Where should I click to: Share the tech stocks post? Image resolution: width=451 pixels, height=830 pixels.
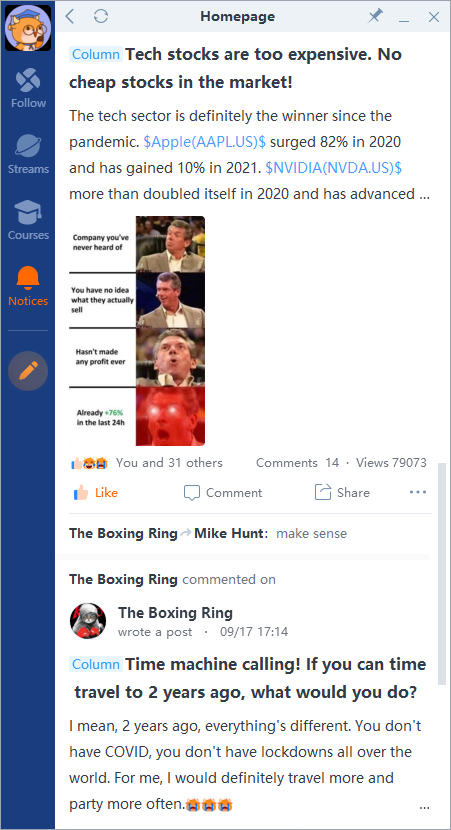[342, 493]
